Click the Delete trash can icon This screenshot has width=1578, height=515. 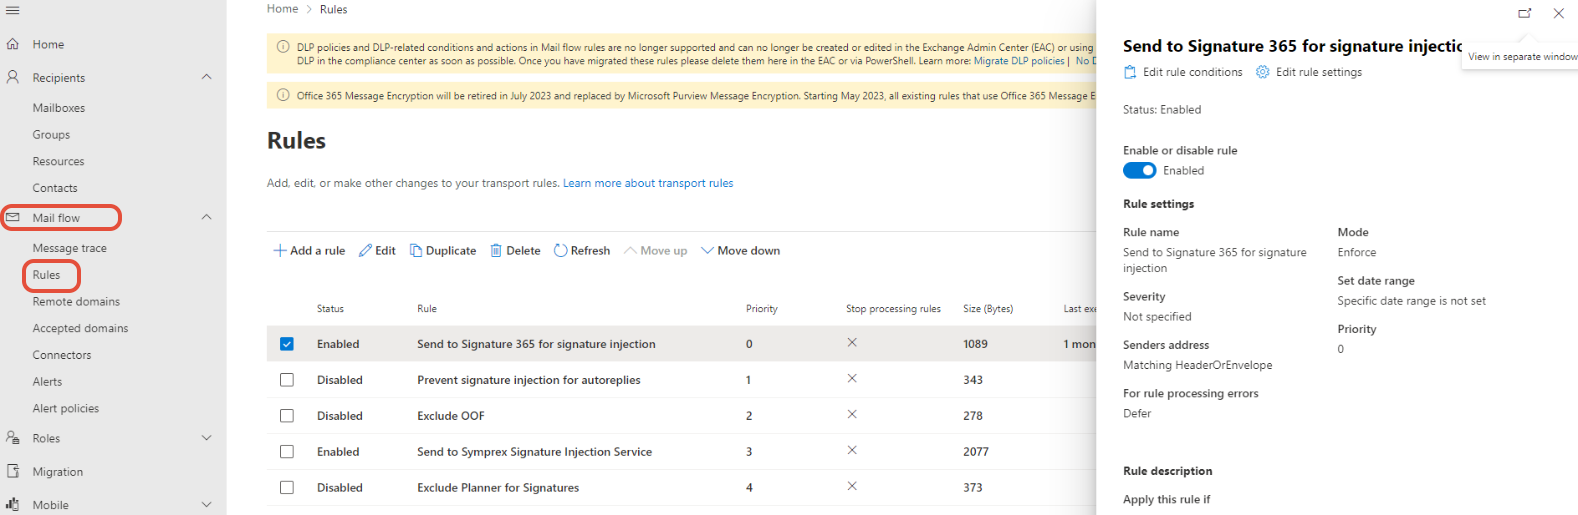[496, 251]
